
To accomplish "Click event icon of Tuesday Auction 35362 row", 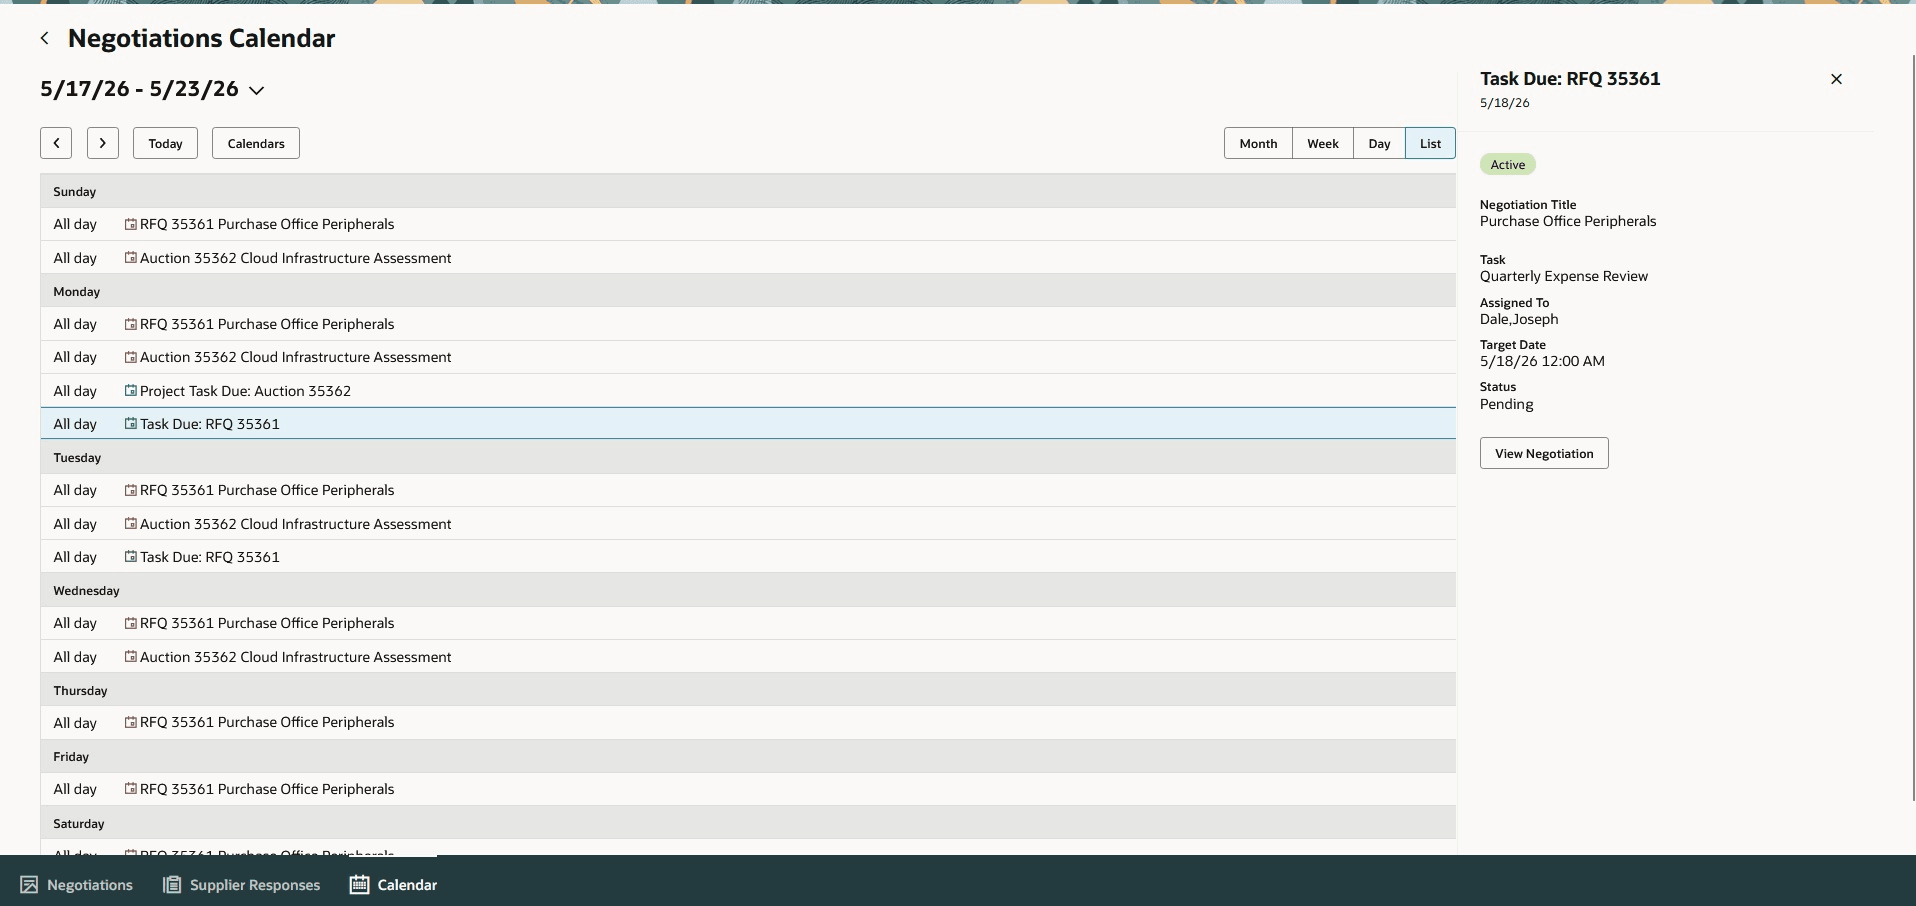I will pos(130,524).
